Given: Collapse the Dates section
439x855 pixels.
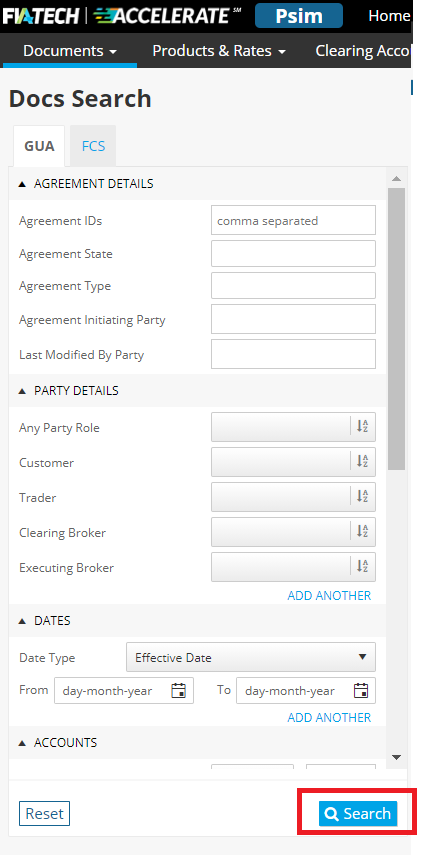Looking at the screenshot, I should (x=22, y=621).
